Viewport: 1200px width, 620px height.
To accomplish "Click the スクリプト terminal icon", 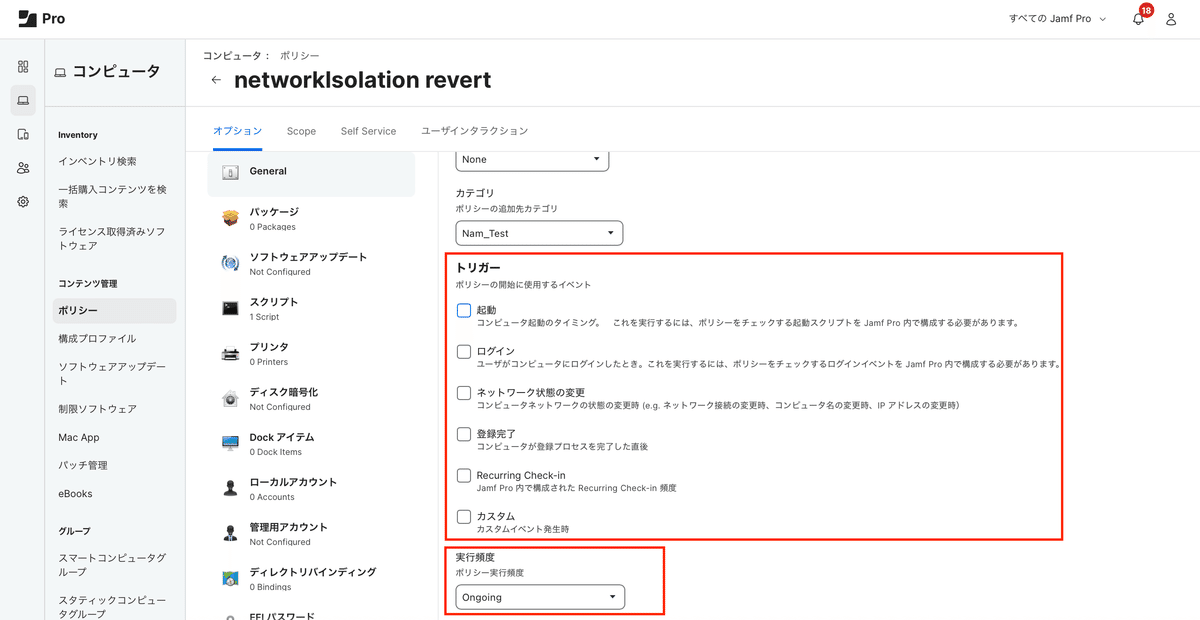I will [x=230, y=308].
